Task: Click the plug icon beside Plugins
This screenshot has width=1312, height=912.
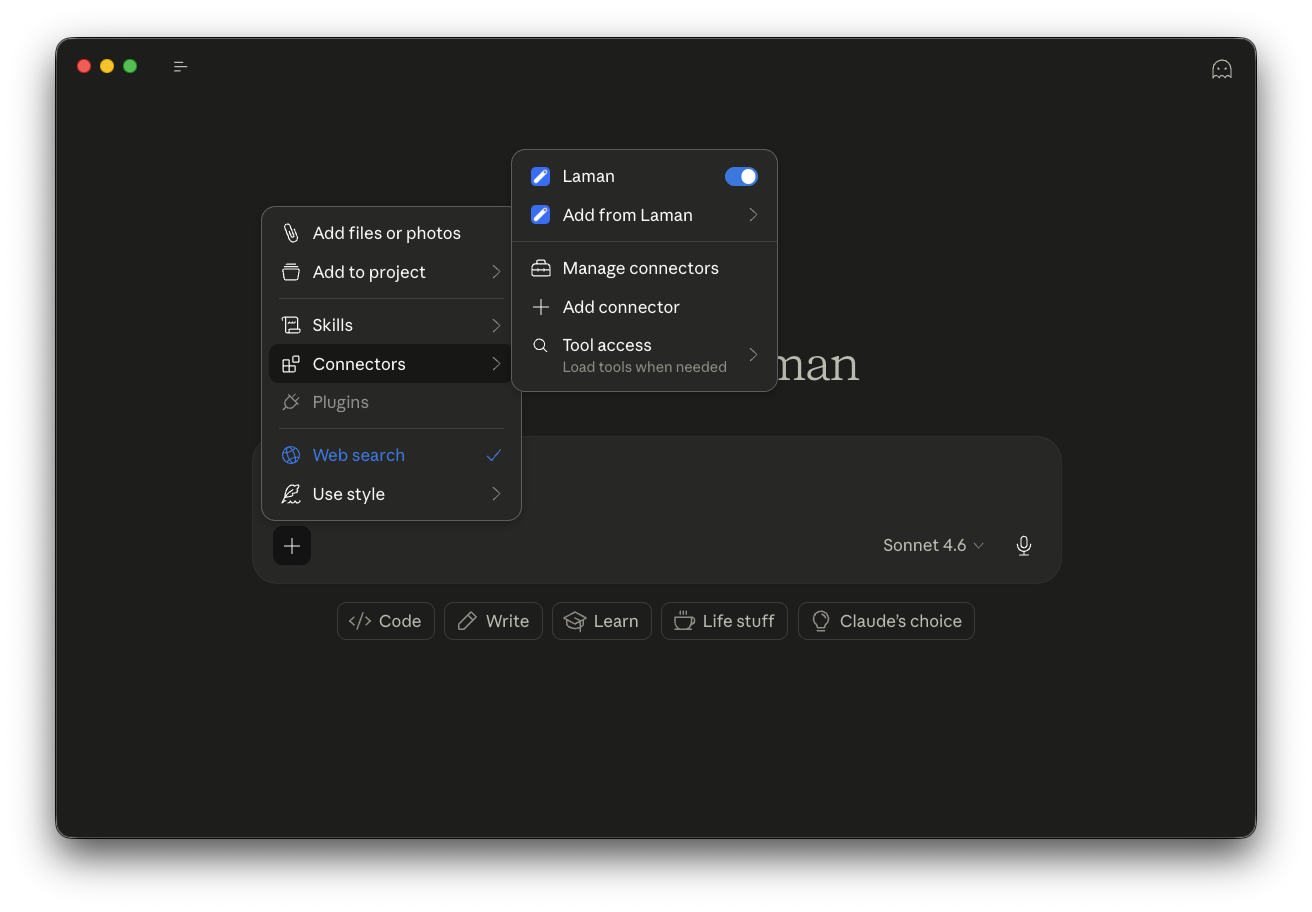Action: (x=291, y=402)
